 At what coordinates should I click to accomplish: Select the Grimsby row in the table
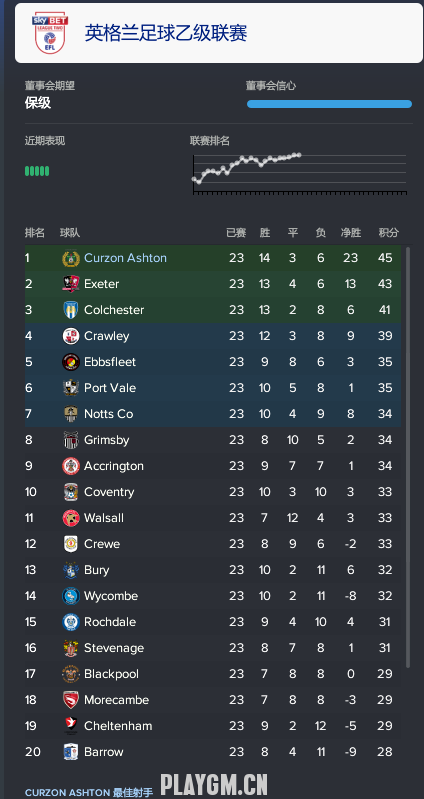[213, 440]
